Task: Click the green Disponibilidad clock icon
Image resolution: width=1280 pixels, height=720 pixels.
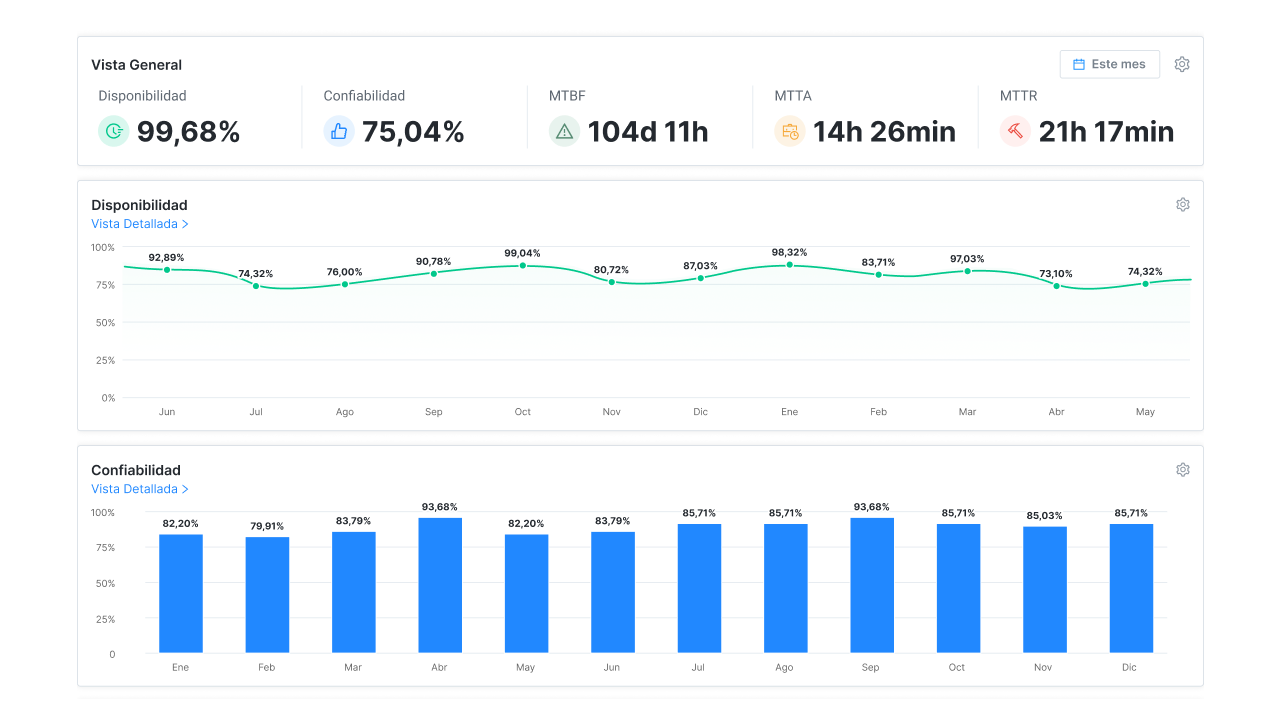Action: click(x=114, y=131)
